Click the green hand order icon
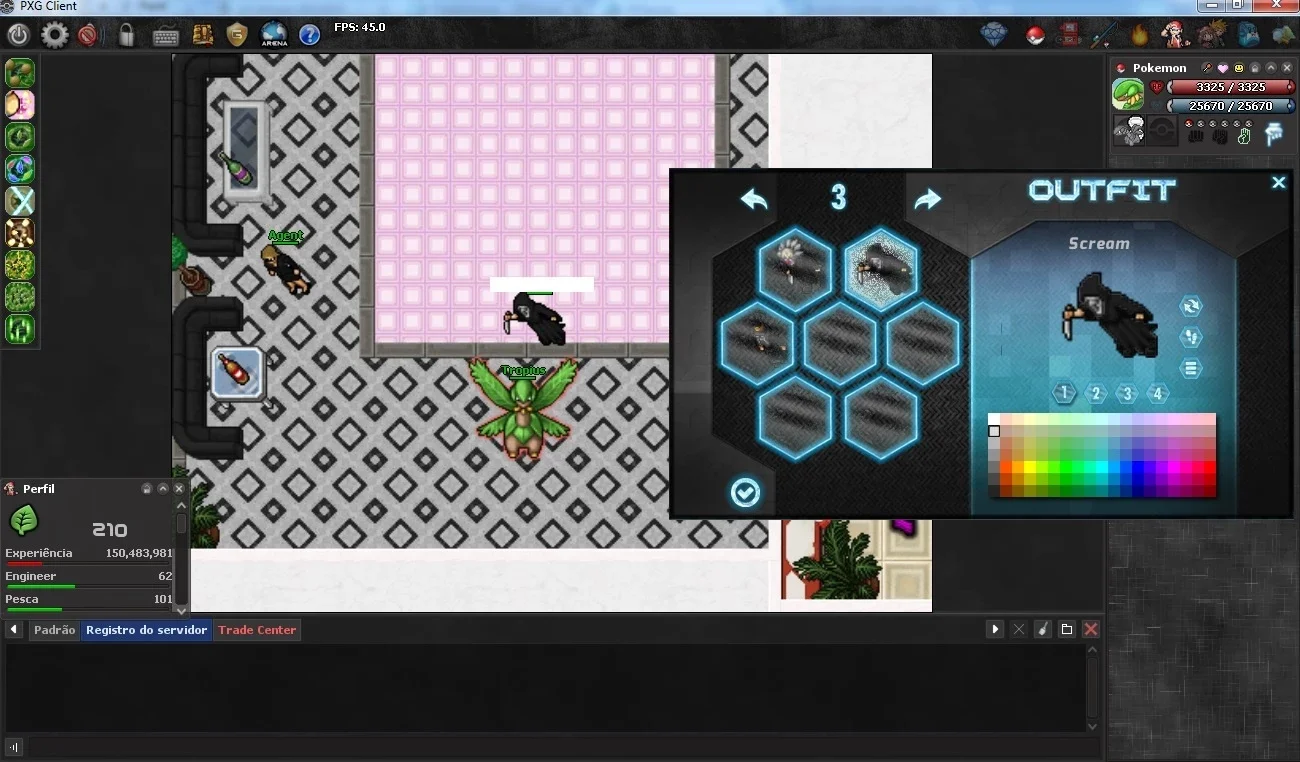1300x762 pixels. pyautogui.click(x=1244, y=135)
